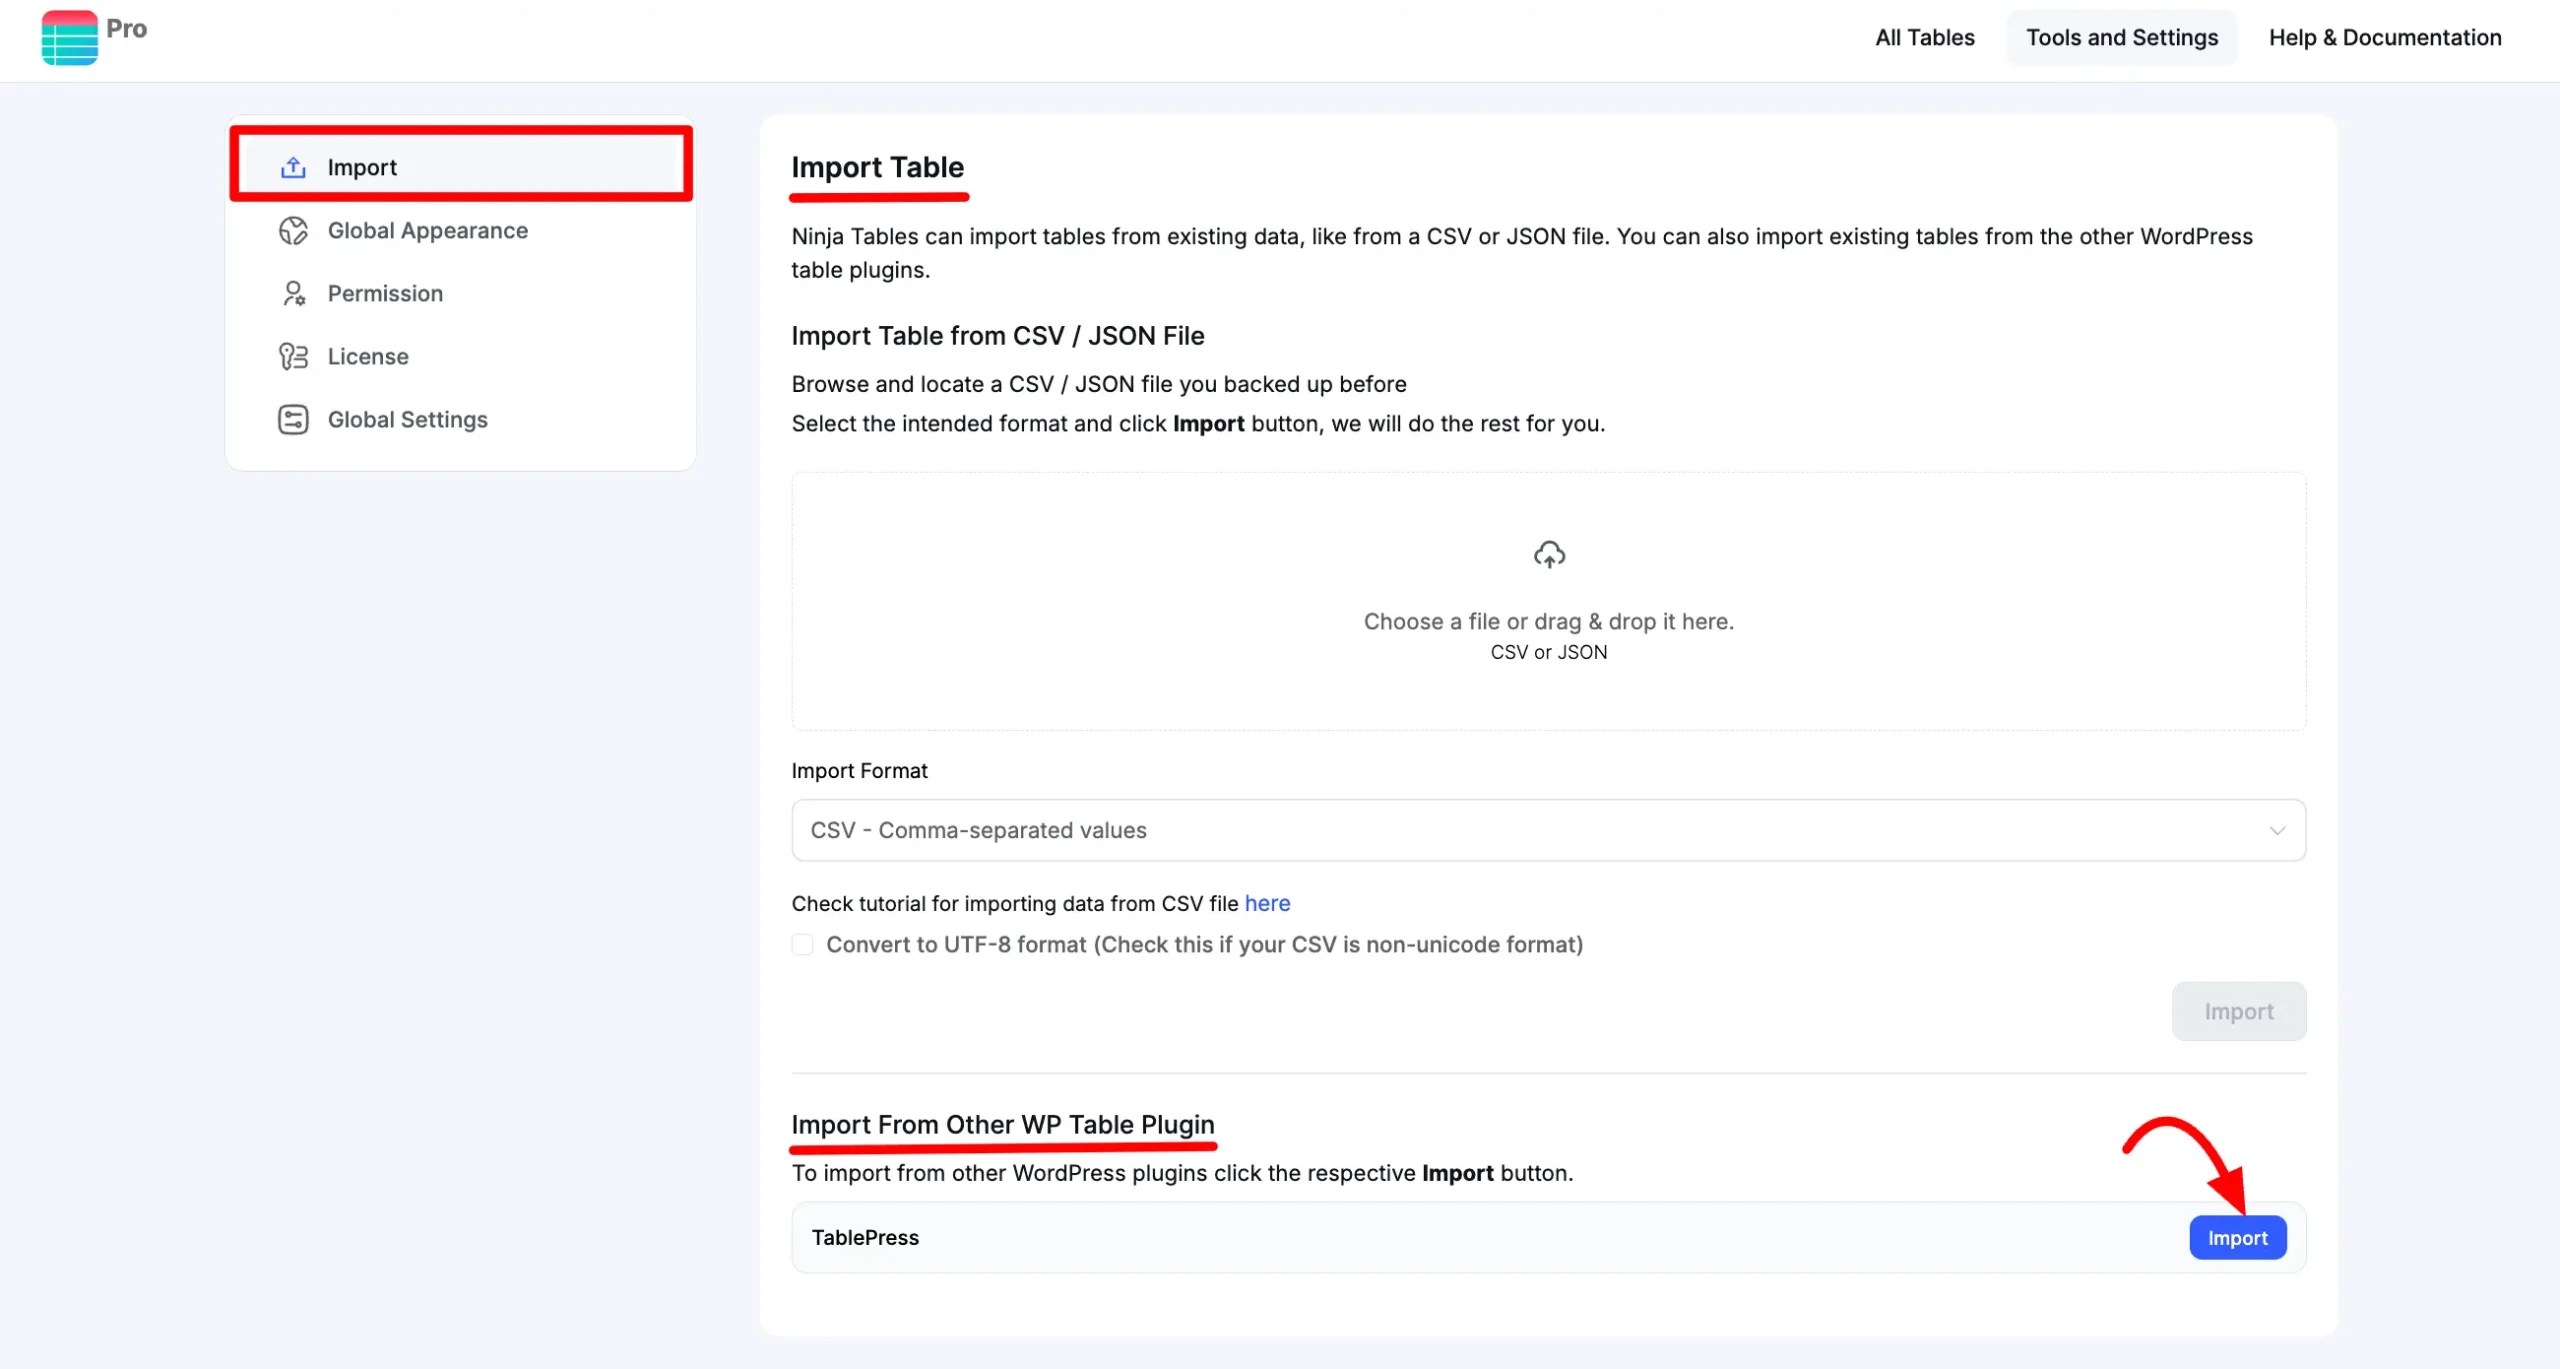Click the Import upload icon in sidebar
Image resolution: width=2560 pixels, height=1369 pixels.
click(293, 167)
